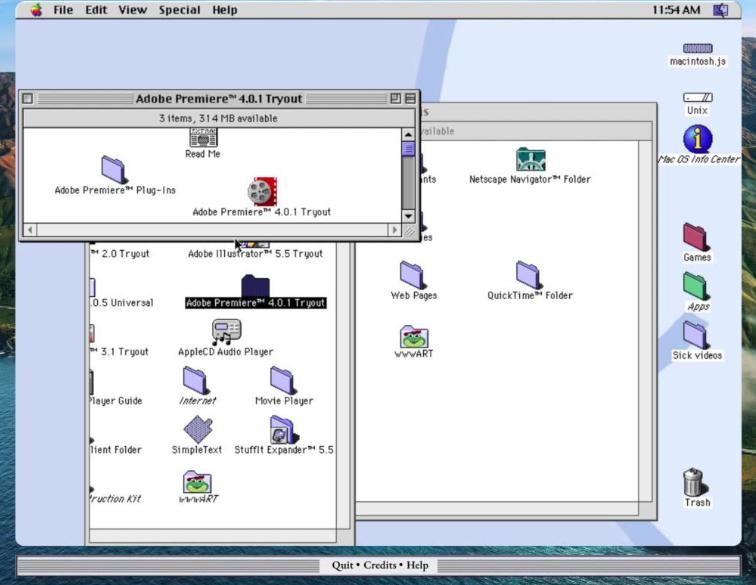Open the QuickTime Folder icon
The image size is (756, 585).
[529, 275]
